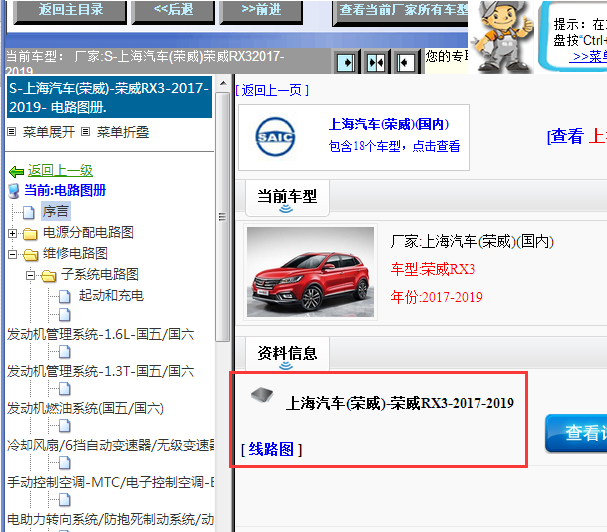
Task: Collapse the 维修电路图 folder
Action: 12,254
